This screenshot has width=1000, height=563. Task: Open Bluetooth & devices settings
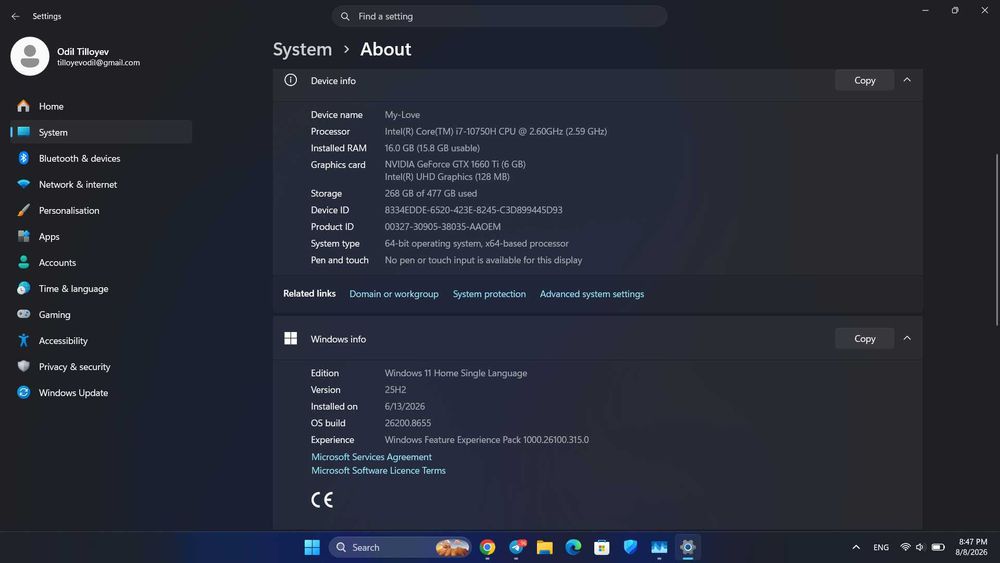click(x=101, y=158)
